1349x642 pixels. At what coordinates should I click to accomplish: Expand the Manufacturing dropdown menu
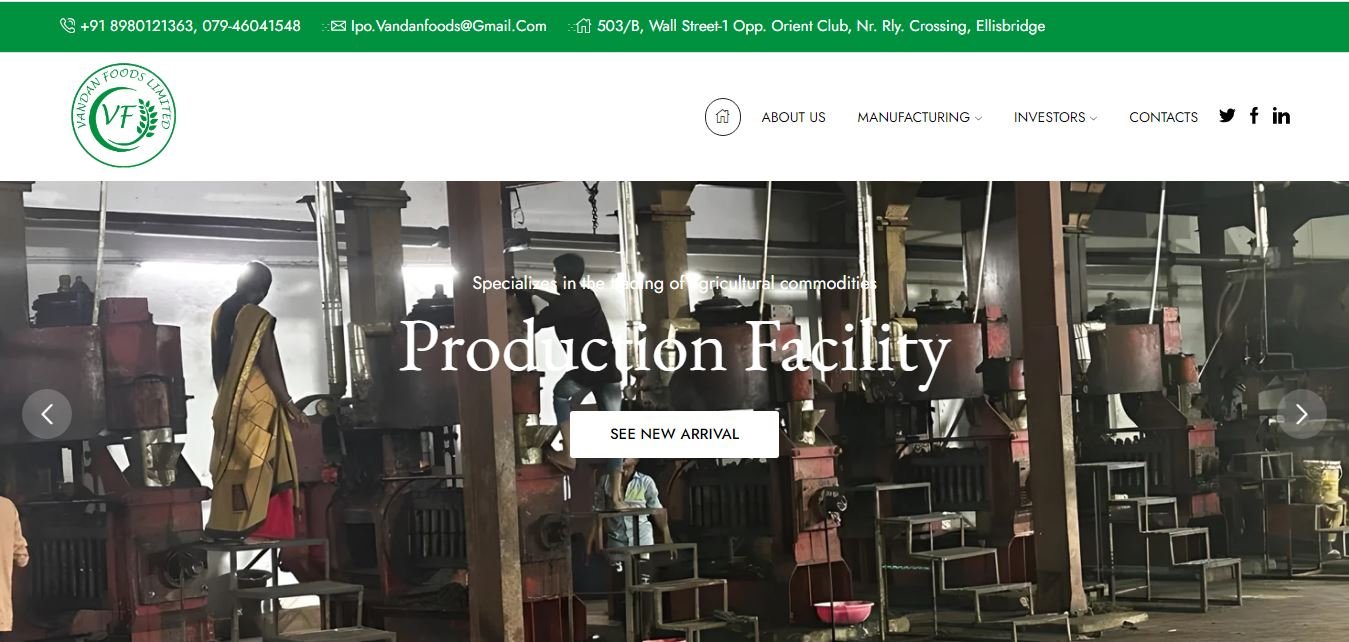(919, 117)
